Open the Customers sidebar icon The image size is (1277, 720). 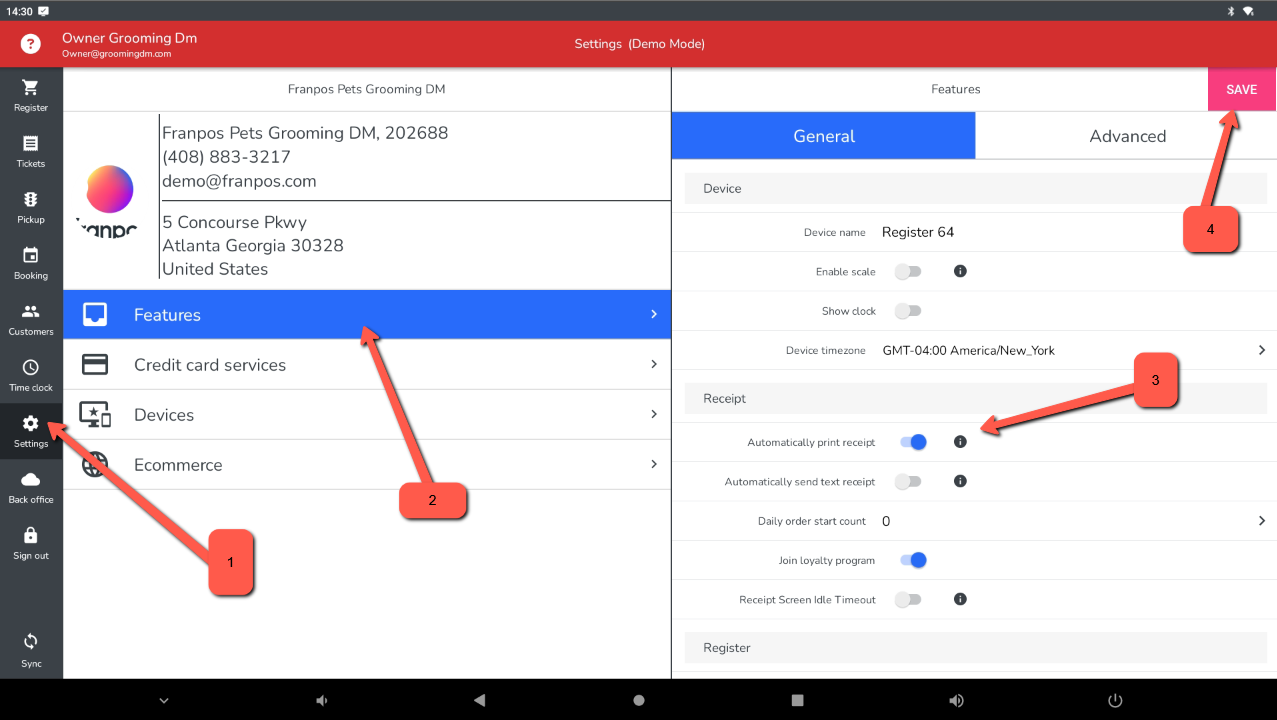pyautogui.click(x=31, y=312)
